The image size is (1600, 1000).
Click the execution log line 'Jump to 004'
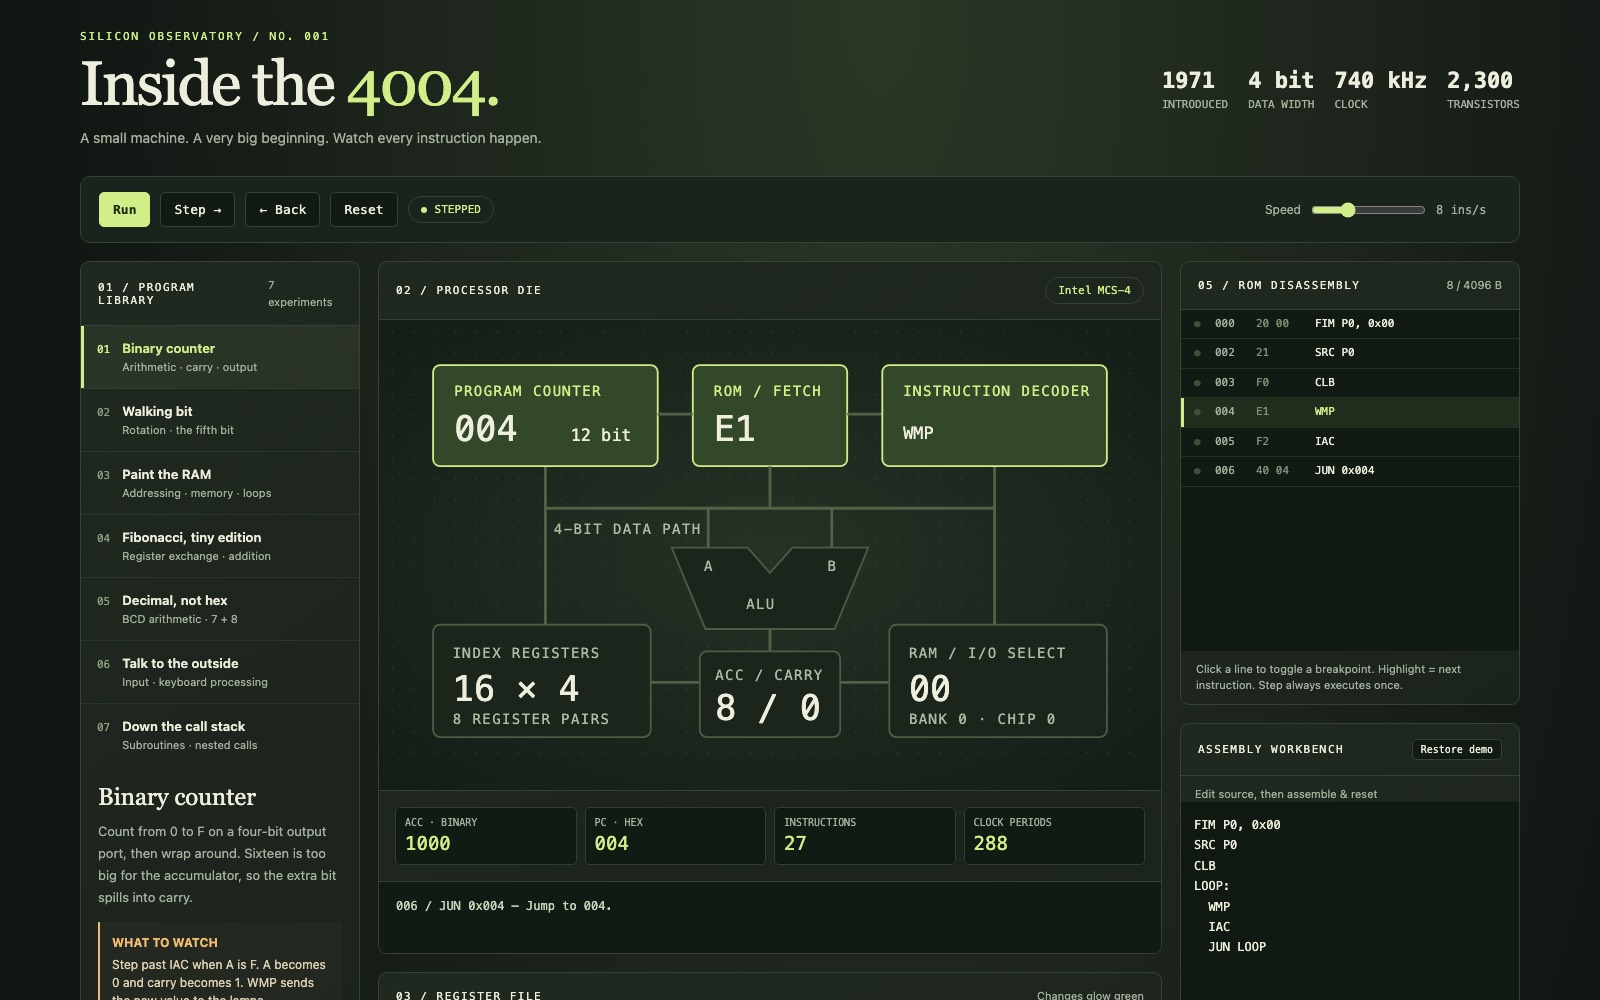(x=504, y=906)
